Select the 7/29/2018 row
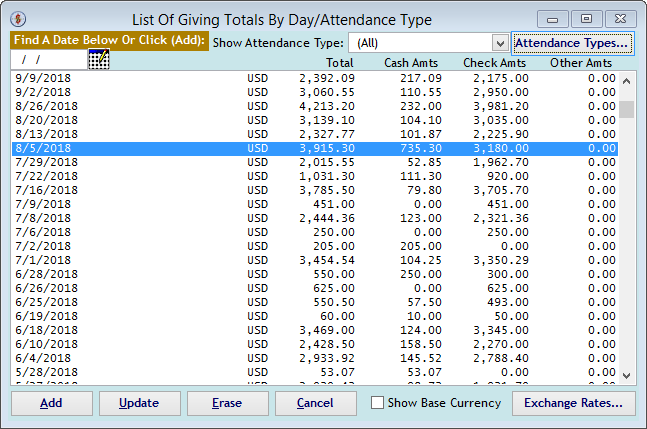Image resolution: width=647 pixels, height=429 pixels. [314, 163]
